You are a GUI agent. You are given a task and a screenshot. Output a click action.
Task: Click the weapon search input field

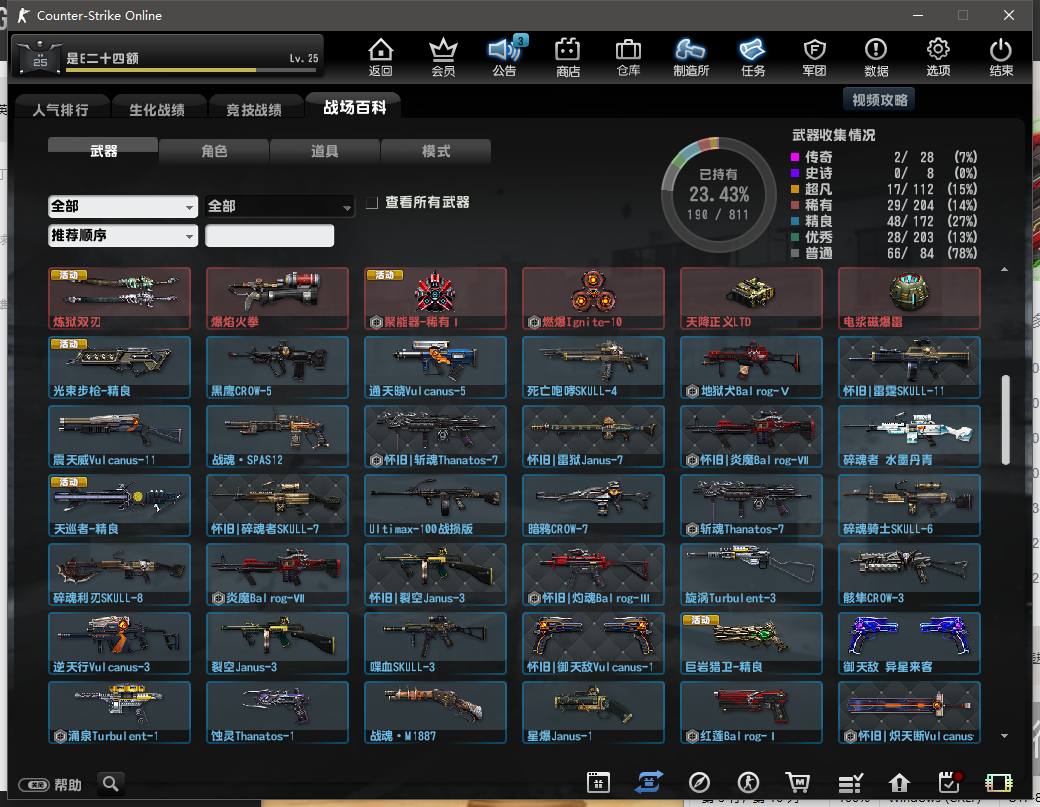pyautogui.click(x=269, y=235)
